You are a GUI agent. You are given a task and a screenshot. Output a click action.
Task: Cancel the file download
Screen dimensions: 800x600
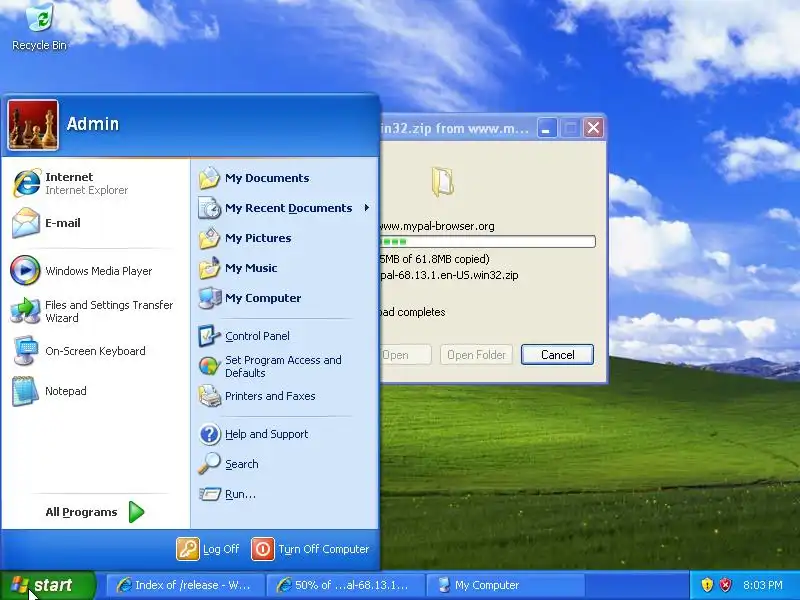[557, 355]
